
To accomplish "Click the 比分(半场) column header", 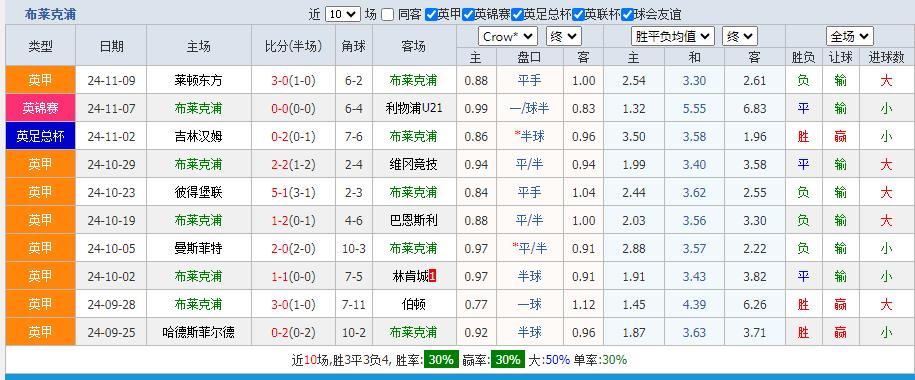I will pyautogui.click(x=293, y=46).
